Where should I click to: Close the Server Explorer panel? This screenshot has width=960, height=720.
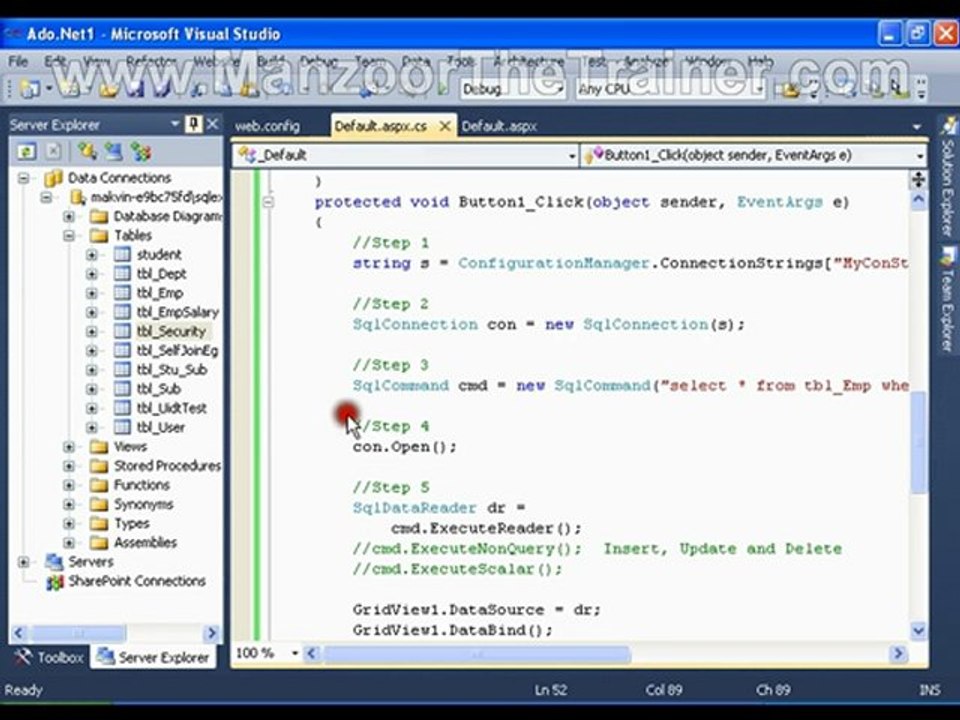click(x=212, y=124)
